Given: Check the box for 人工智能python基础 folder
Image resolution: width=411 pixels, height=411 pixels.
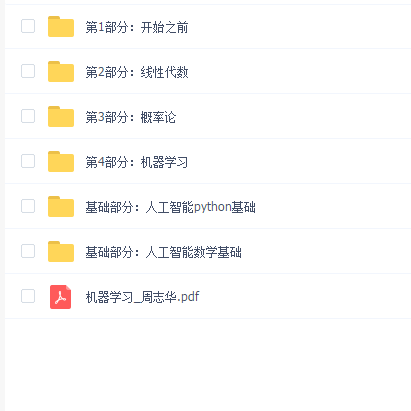Looking at the screenshot, I should coord(28,206).
